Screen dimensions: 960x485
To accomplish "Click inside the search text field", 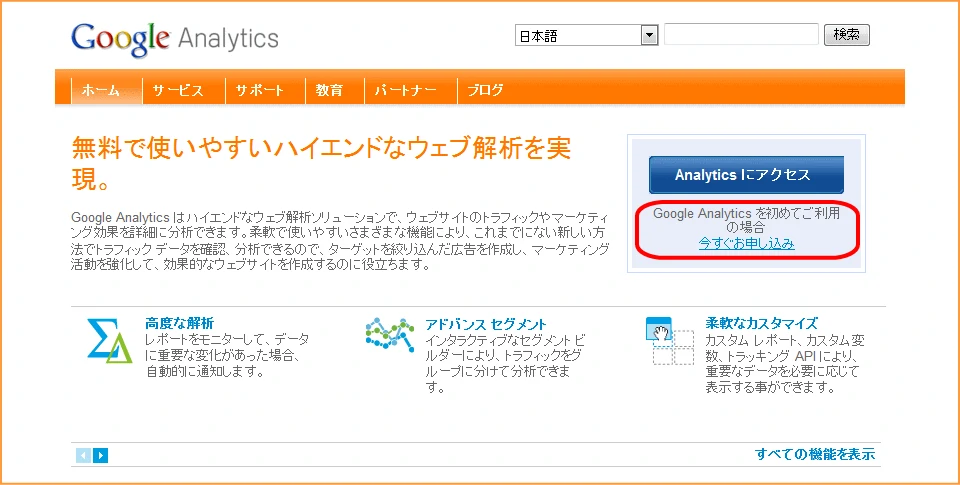I will pos(741,35).
